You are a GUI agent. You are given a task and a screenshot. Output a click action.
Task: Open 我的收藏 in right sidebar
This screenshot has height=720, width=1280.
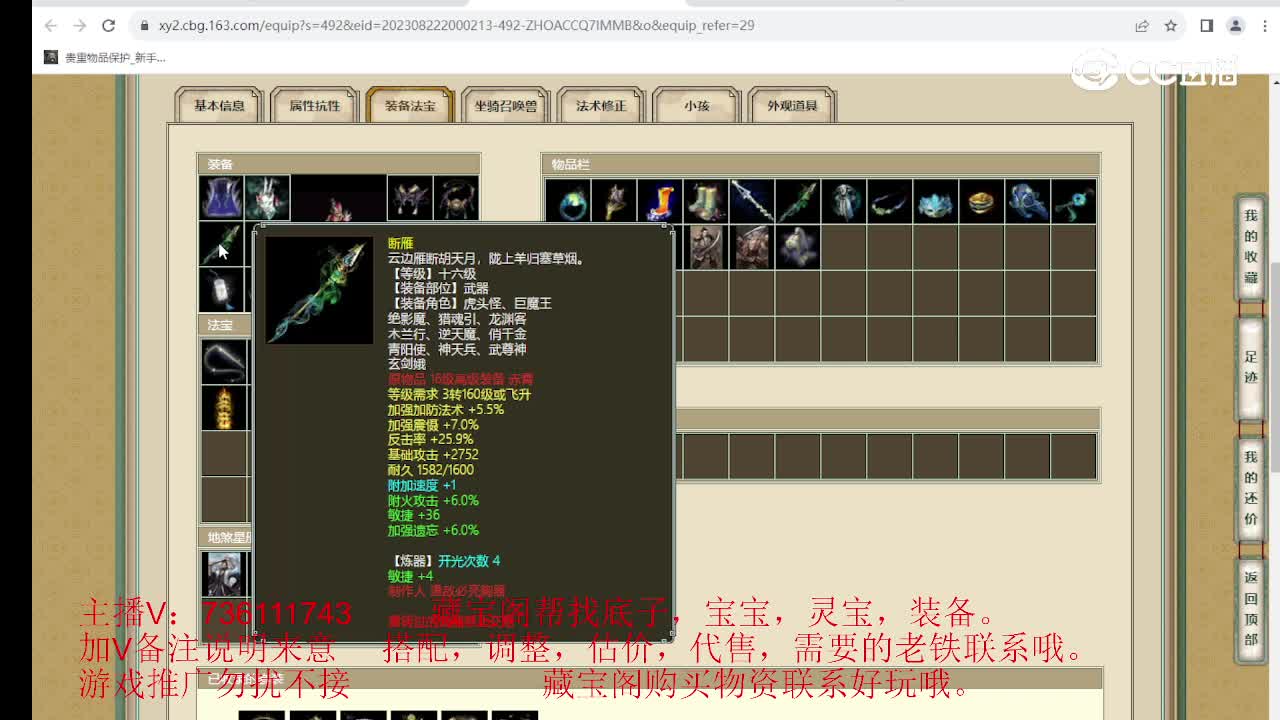tap(1251, 246)
